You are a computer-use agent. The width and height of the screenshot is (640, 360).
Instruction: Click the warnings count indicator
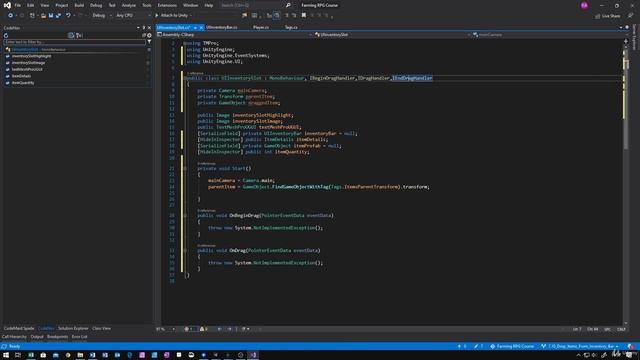(x=204, y=329)
